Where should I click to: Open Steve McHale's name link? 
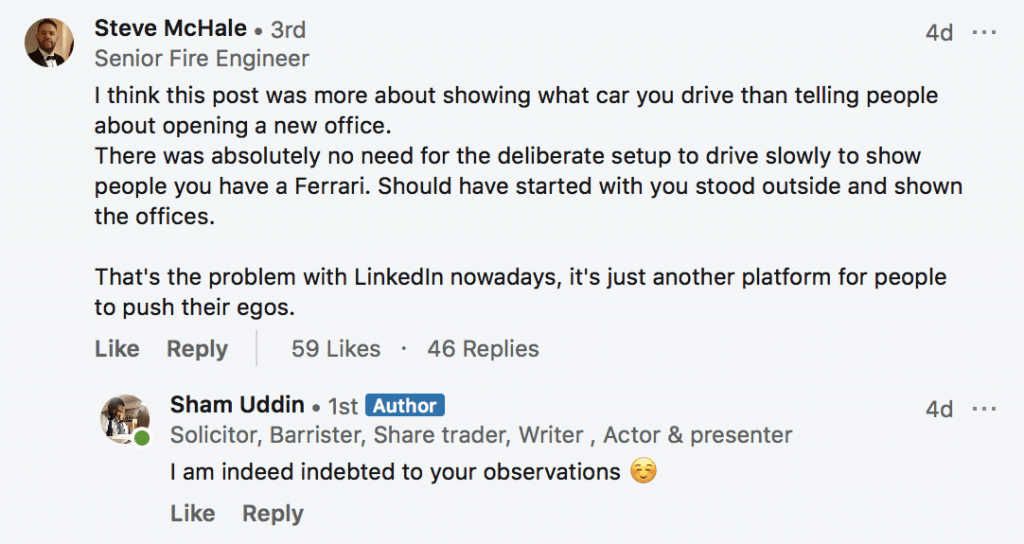pyautogui.click(x=170, y=28)
